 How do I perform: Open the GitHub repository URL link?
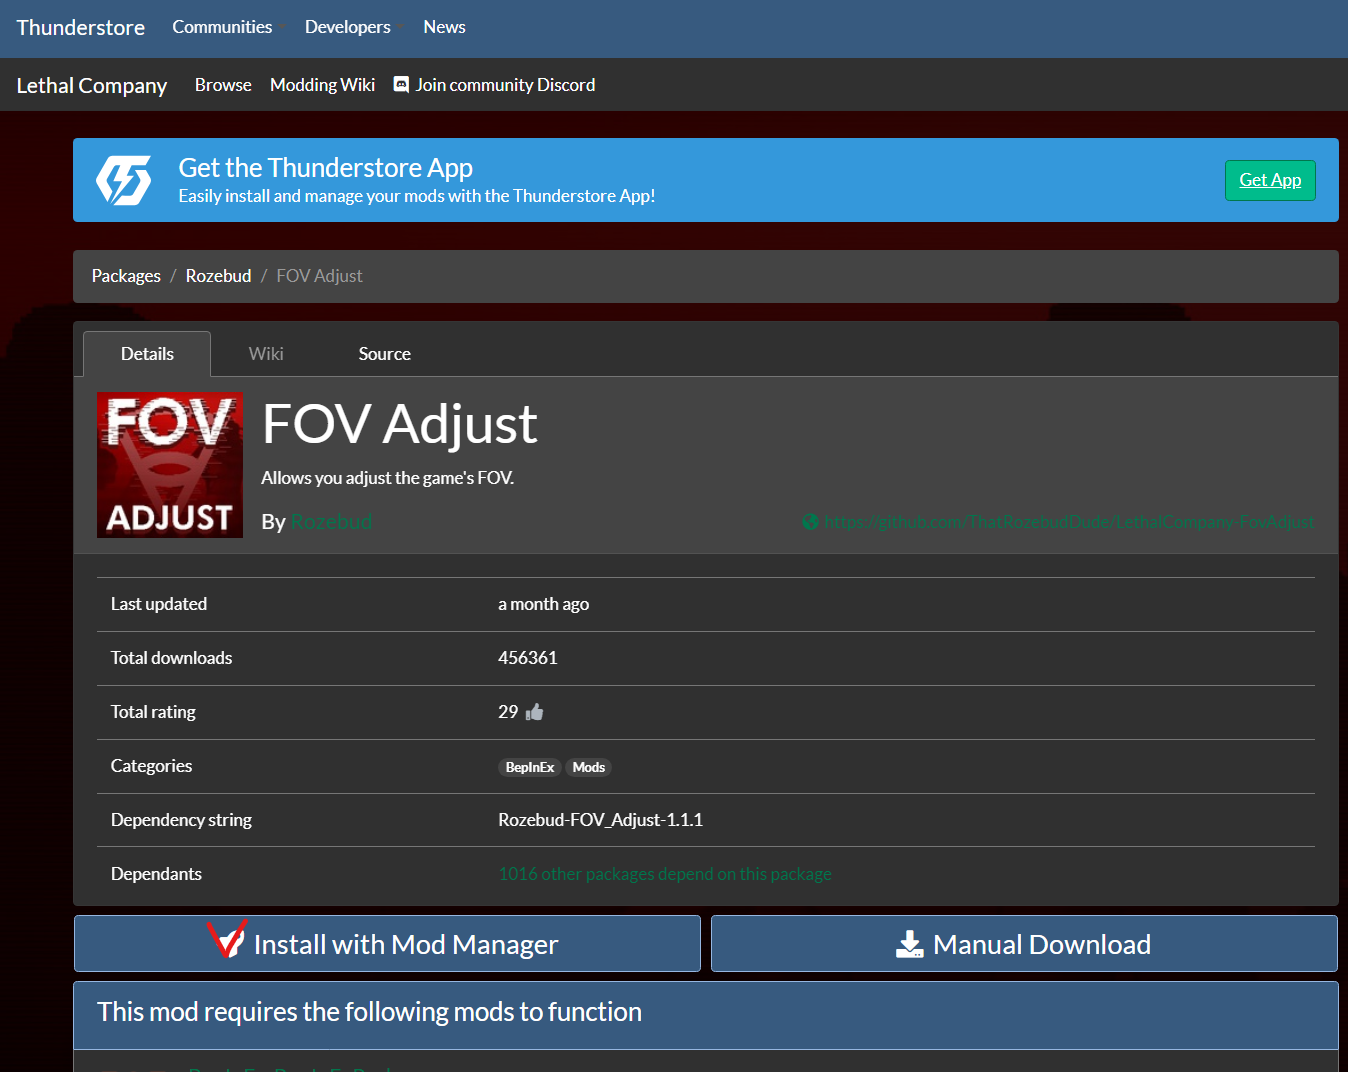[x=1069, y=522]
